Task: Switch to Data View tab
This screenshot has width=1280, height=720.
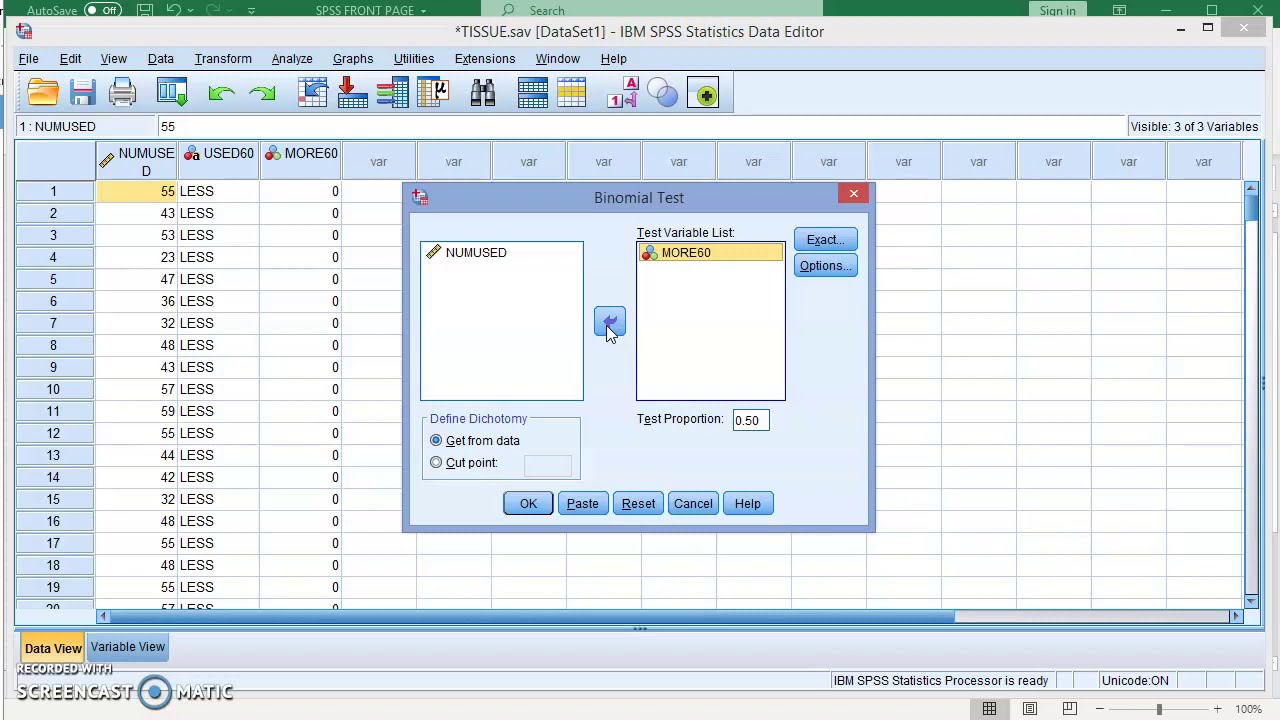Action: pos(53,648)
